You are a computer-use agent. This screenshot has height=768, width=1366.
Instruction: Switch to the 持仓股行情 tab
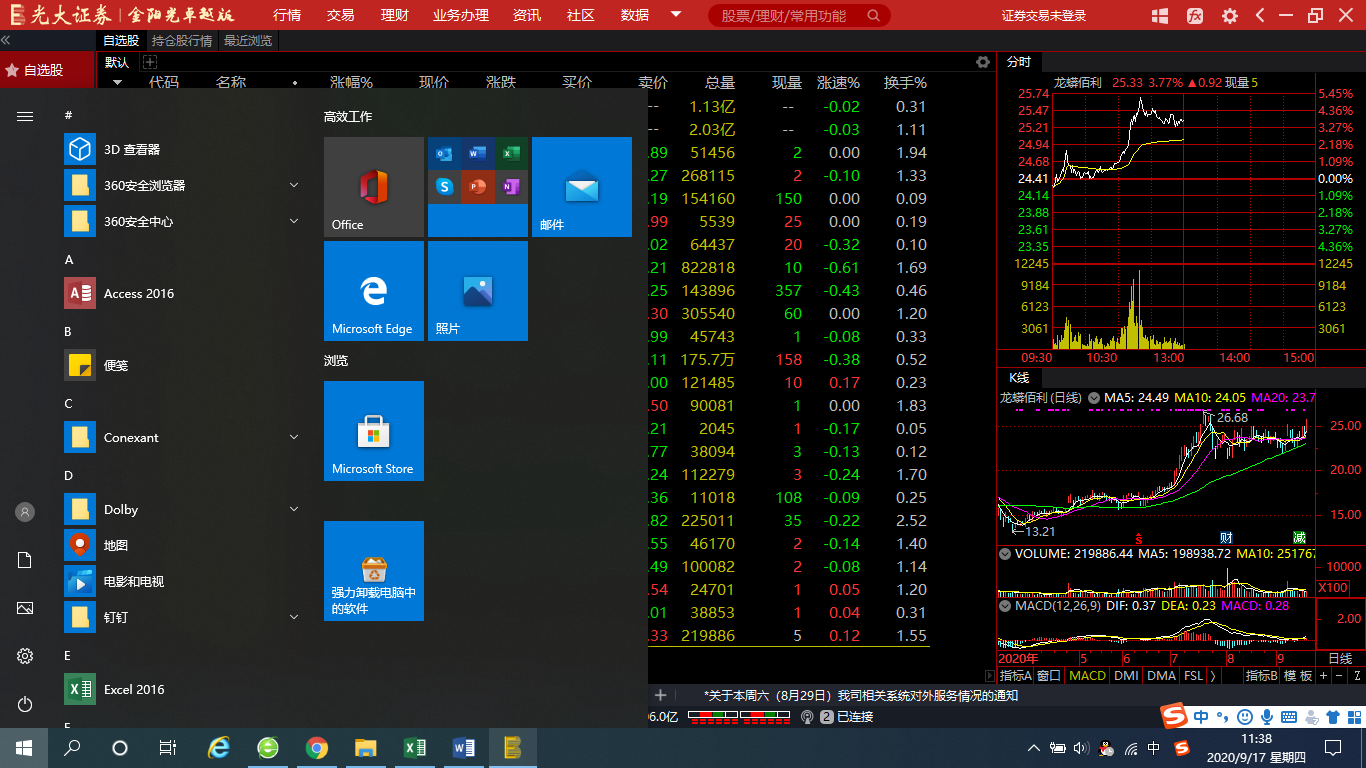click(181, 41)
